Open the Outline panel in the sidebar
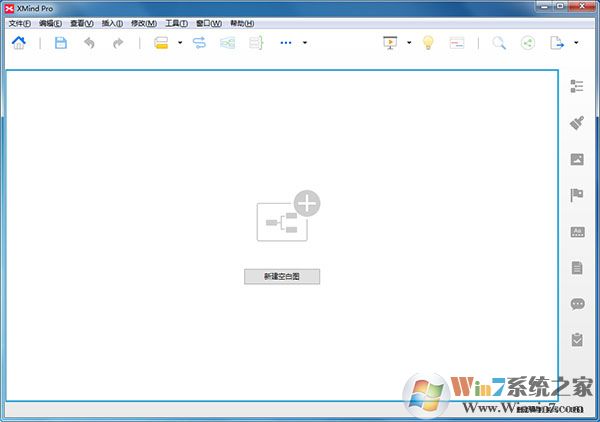This screenshot has width=600, height=422. point(577,86)
